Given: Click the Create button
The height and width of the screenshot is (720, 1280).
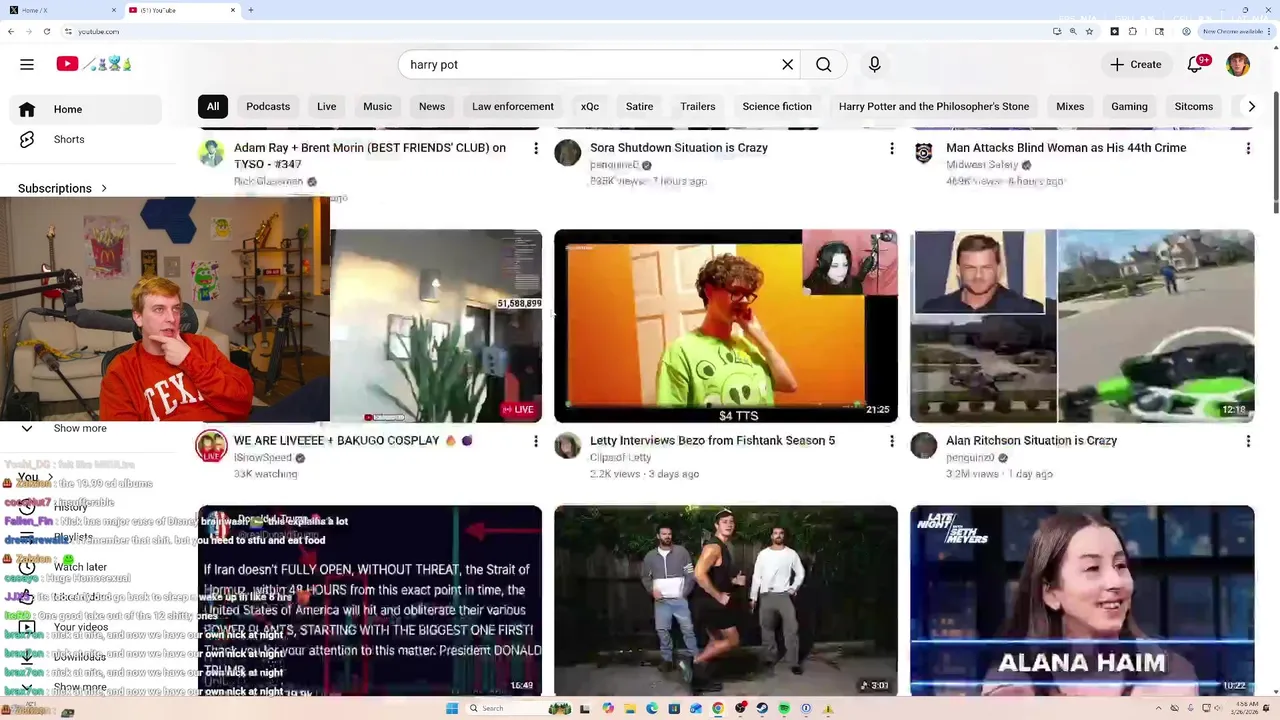Looking at the screenshot, I should point(1136,64).
